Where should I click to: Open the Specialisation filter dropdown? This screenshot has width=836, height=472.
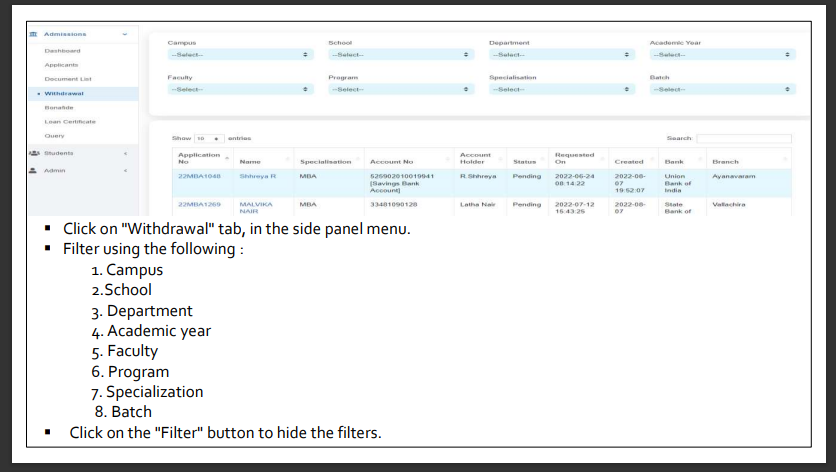(562, 89)
